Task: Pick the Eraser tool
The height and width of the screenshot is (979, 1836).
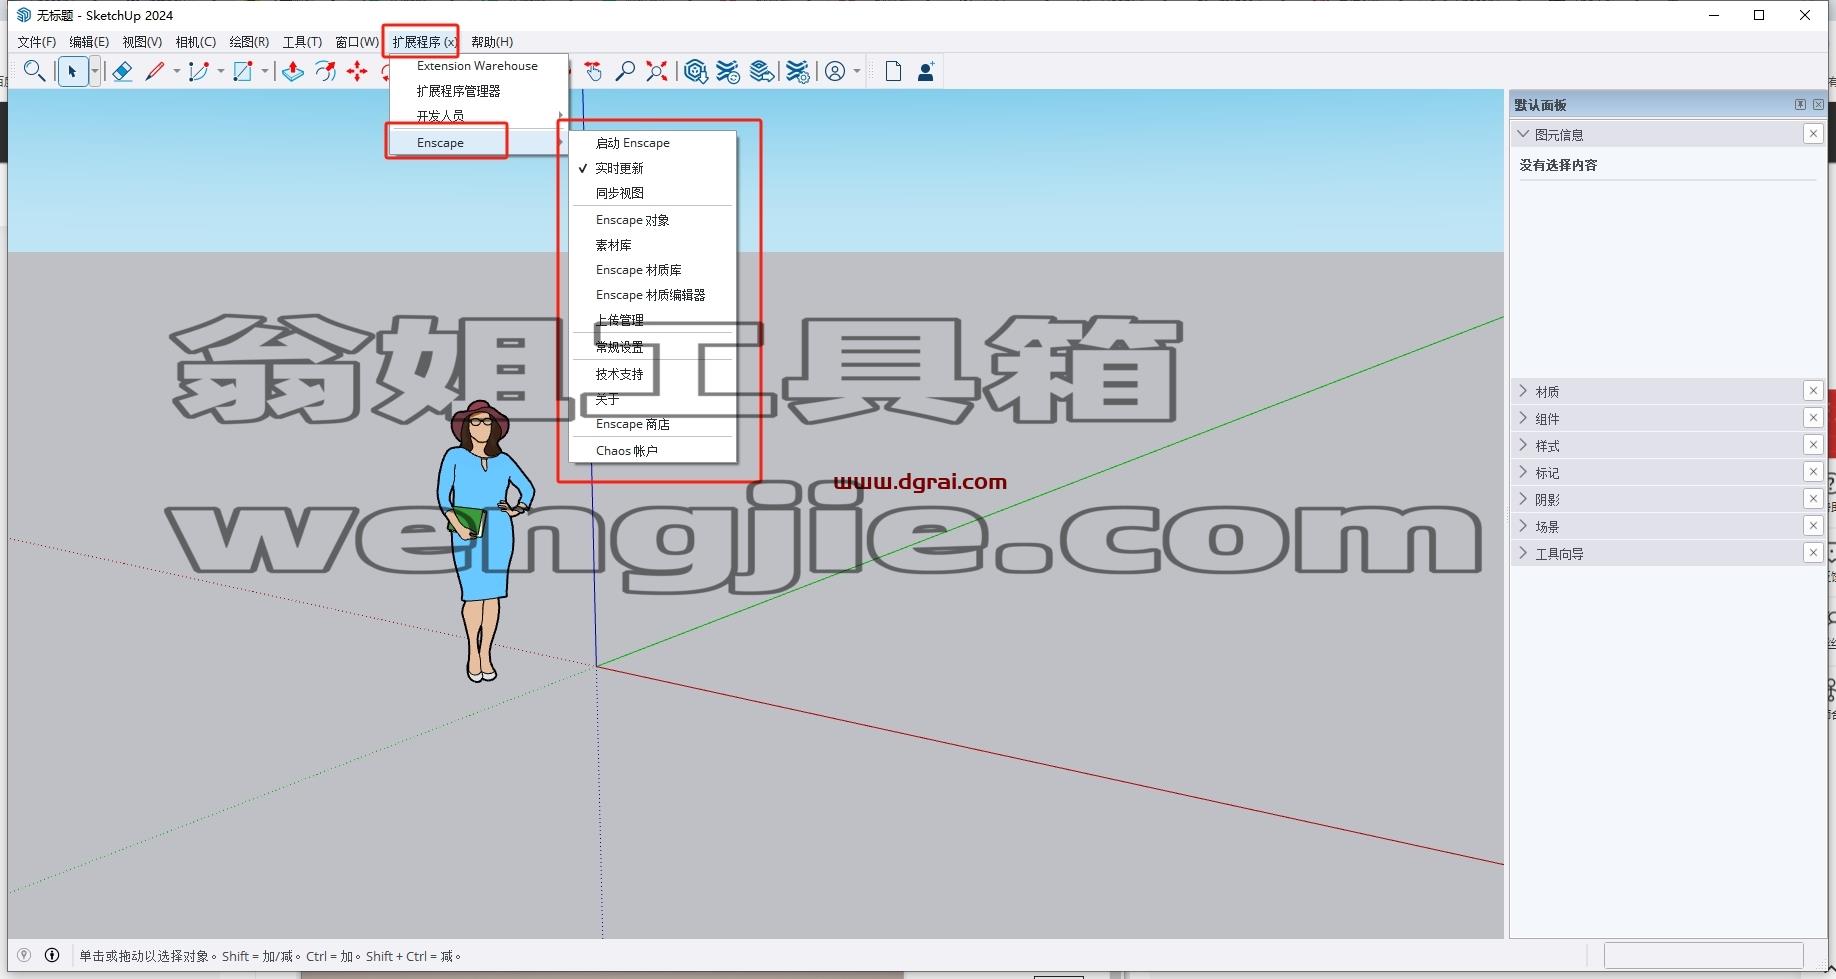Action: pos(122,71)
